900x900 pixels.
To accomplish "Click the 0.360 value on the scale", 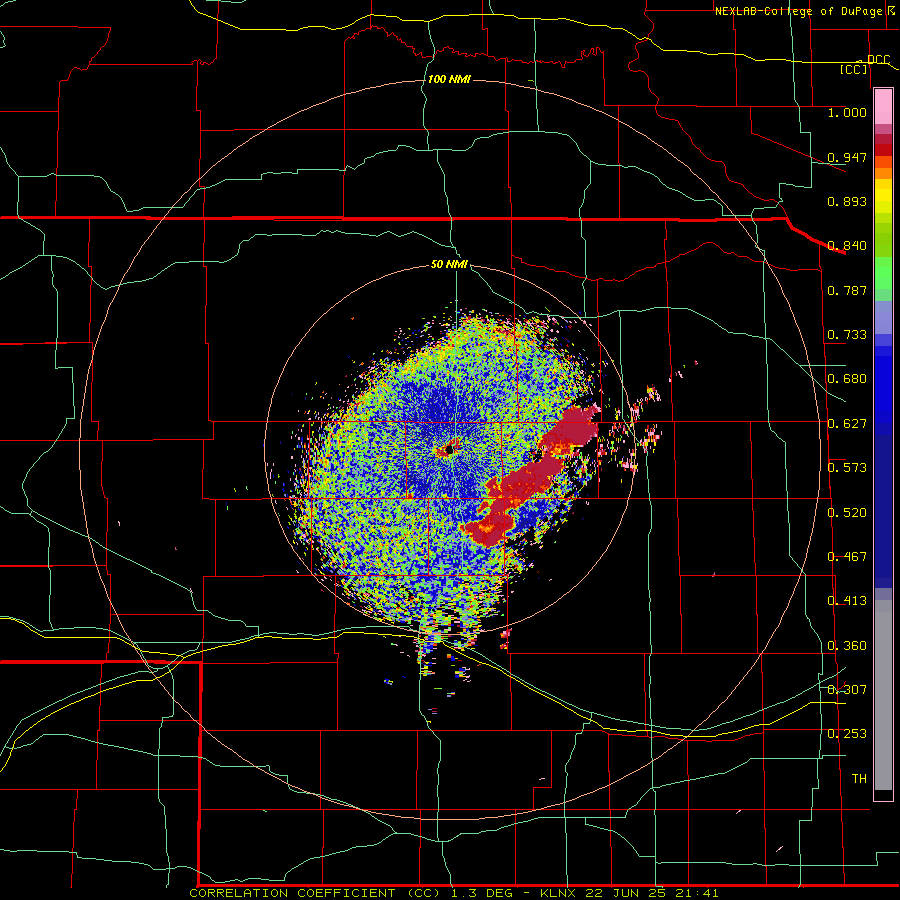I will click(847, 646).
